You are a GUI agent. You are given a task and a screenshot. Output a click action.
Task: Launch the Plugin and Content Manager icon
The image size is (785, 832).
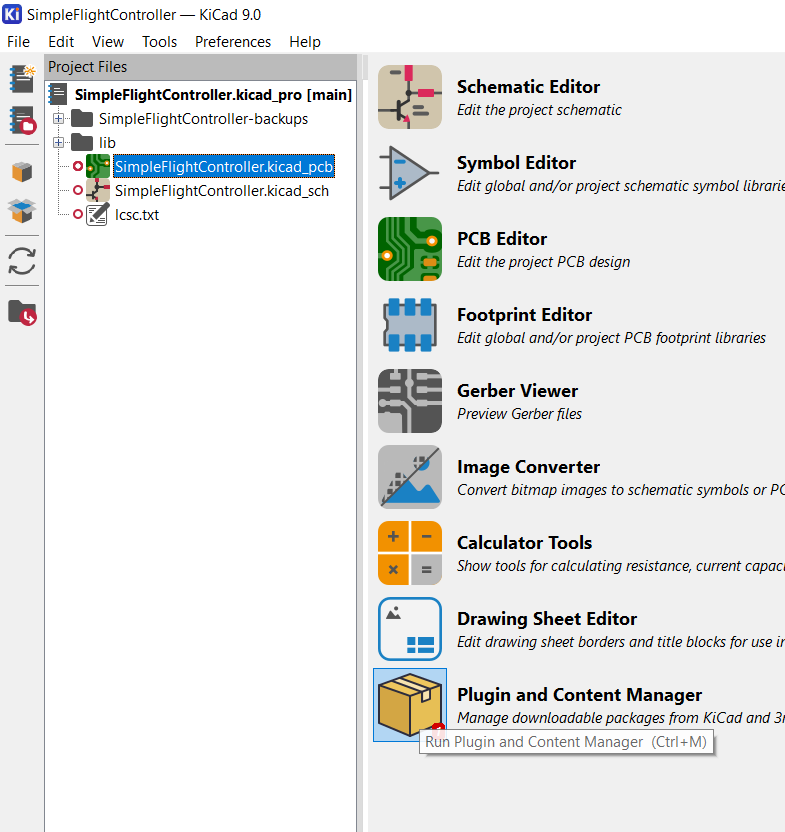click(410, 705)
